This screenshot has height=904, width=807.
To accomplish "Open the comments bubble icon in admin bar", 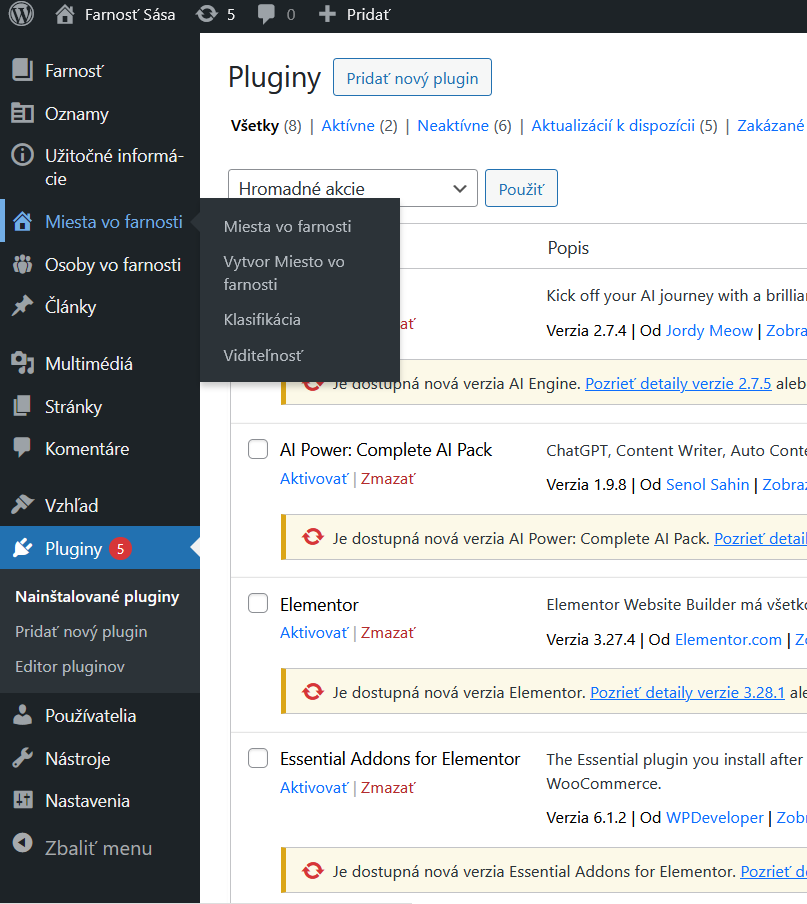I will coord(266,14).
